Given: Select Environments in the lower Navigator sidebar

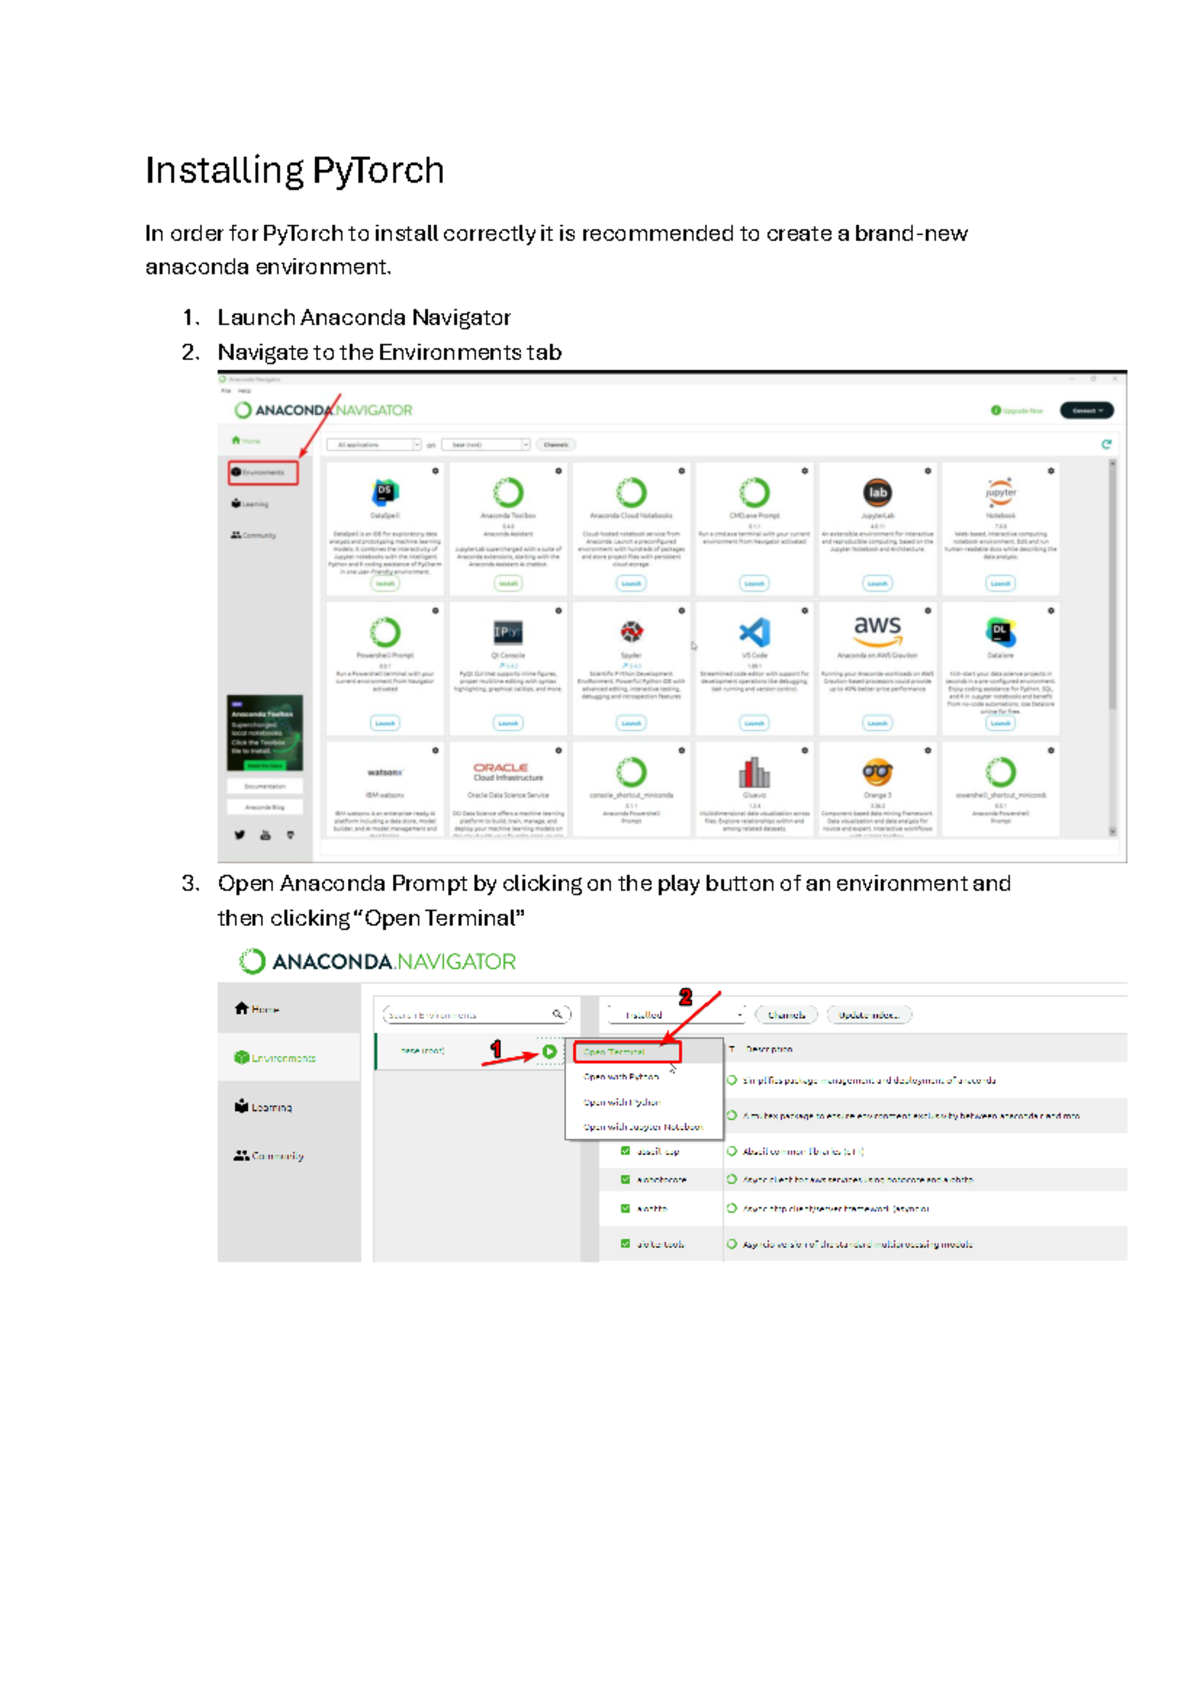Looking at the screenshot, I should tap(275, 1057).
